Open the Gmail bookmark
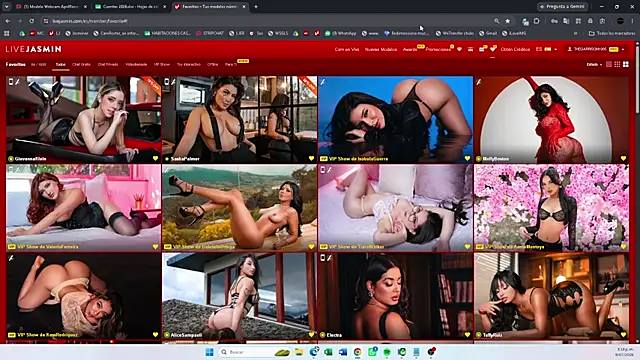Image resolution: width=640 pixels, height=360 pixels. (488, 33)
